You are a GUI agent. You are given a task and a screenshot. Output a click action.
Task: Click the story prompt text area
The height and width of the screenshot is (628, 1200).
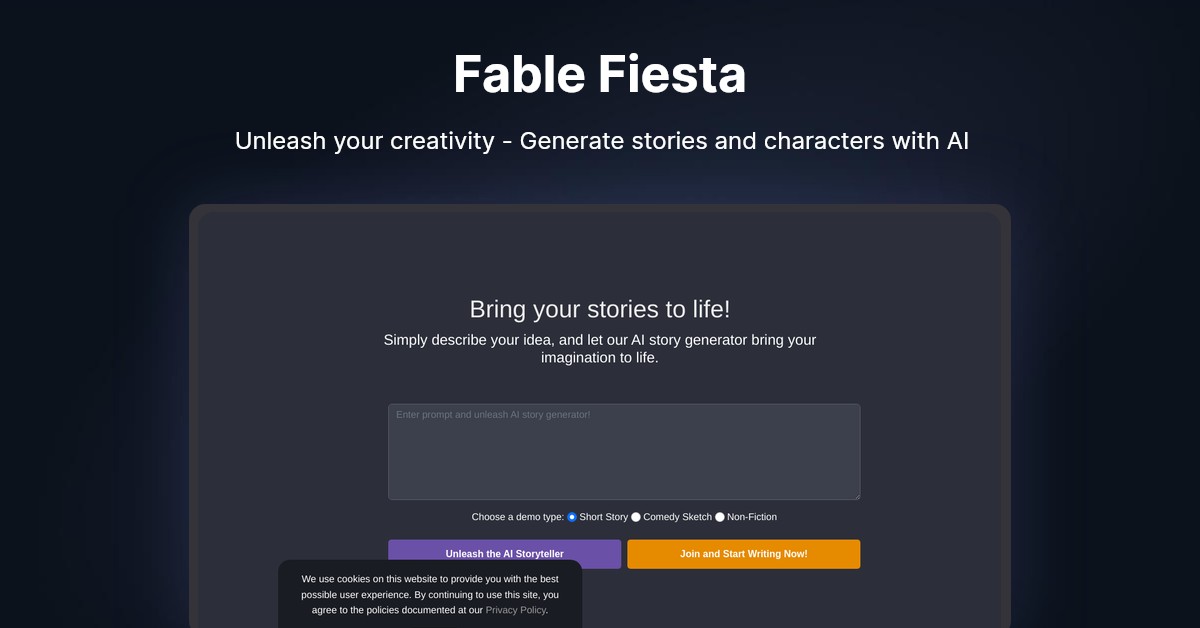(624, 451)
